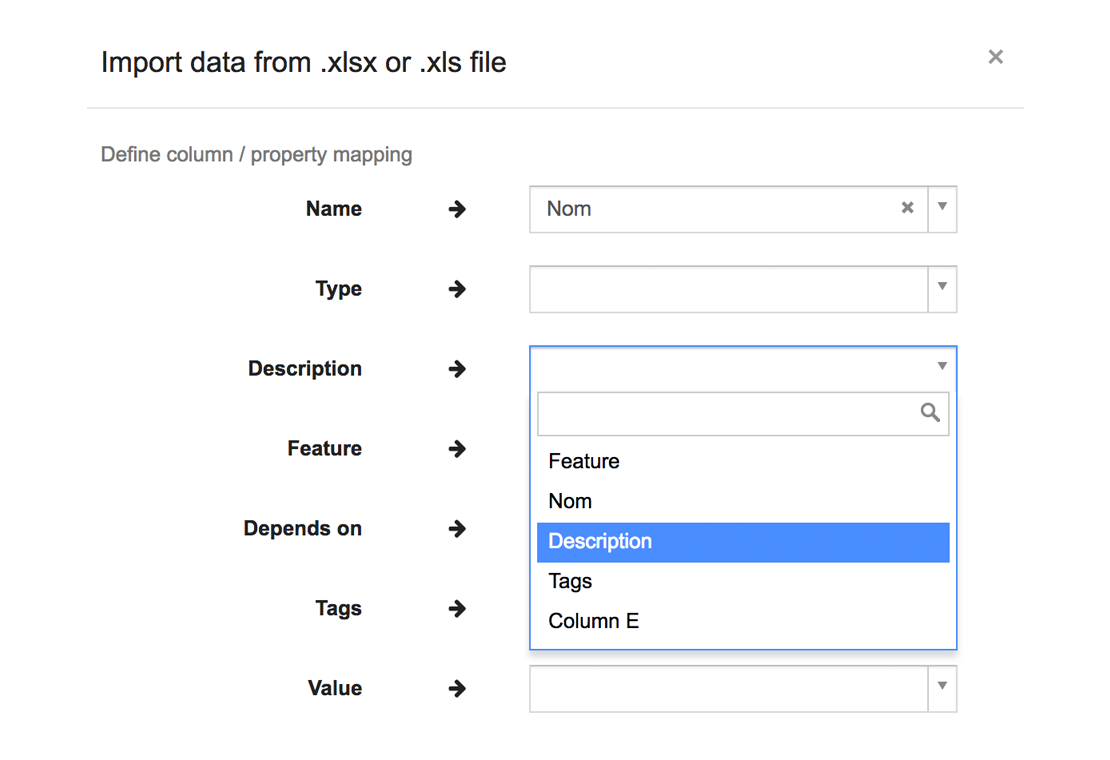Collapse the Description dropdown arrow

tap(942, 367)
